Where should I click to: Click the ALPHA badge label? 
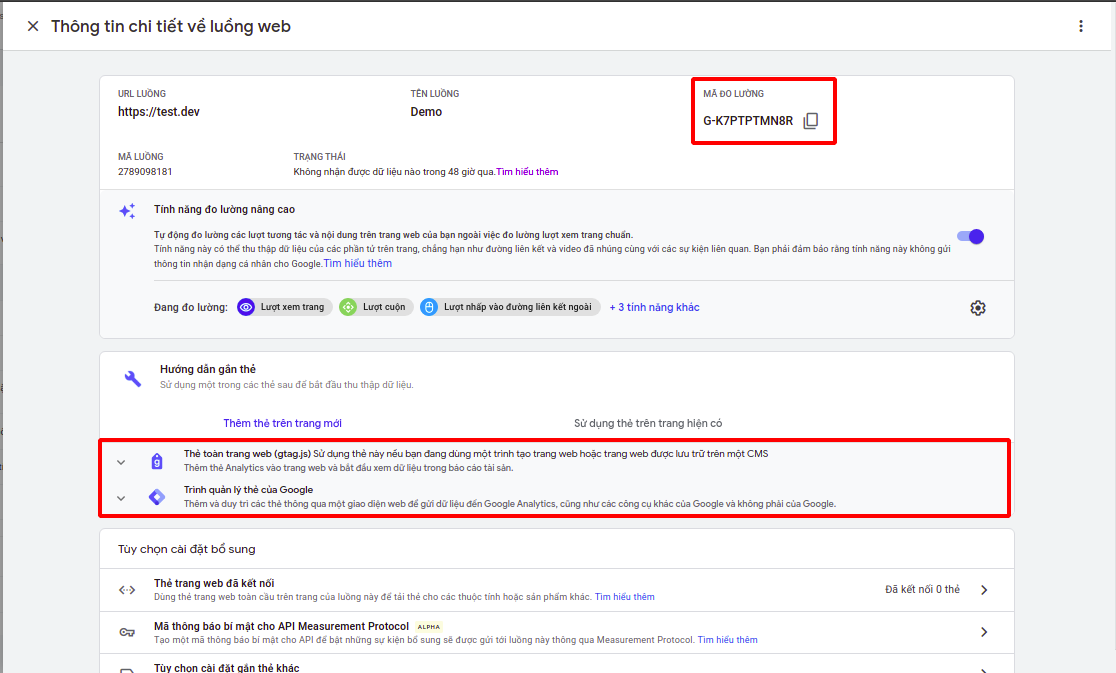pos(429,627)
